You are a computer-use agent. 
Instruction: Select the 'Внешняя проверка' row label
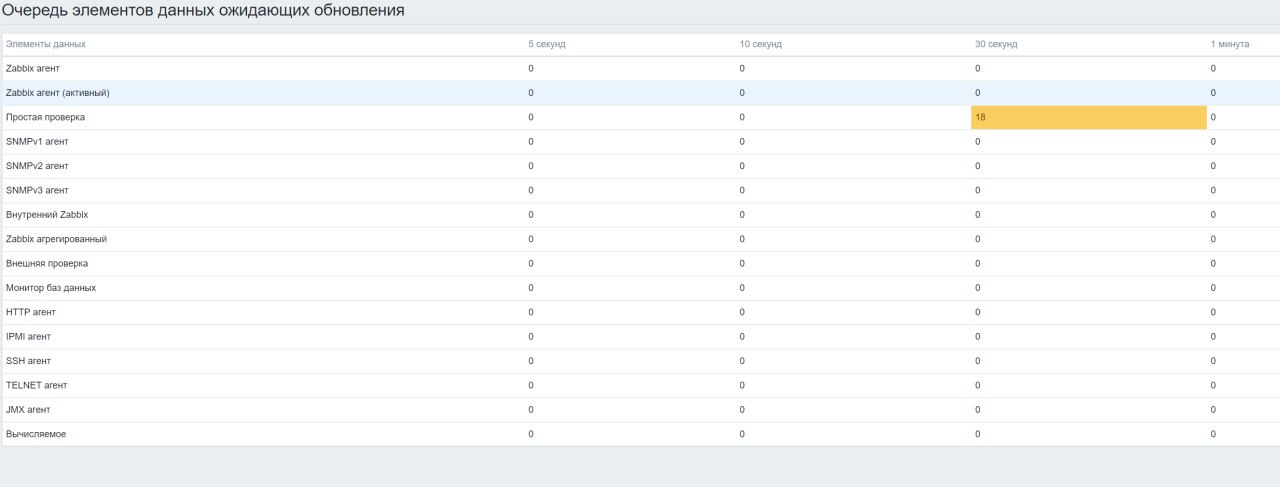[x=47, y=263]
